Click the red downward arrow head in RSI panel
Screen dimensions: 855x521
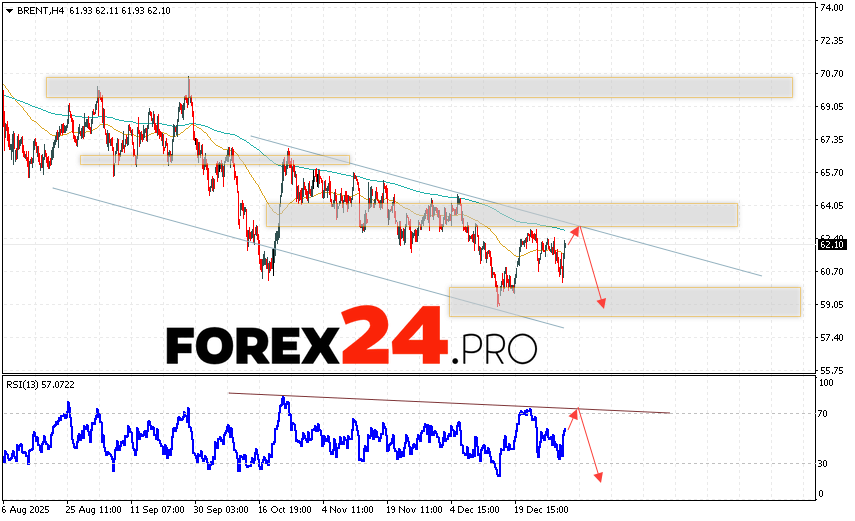coord(600,477)
